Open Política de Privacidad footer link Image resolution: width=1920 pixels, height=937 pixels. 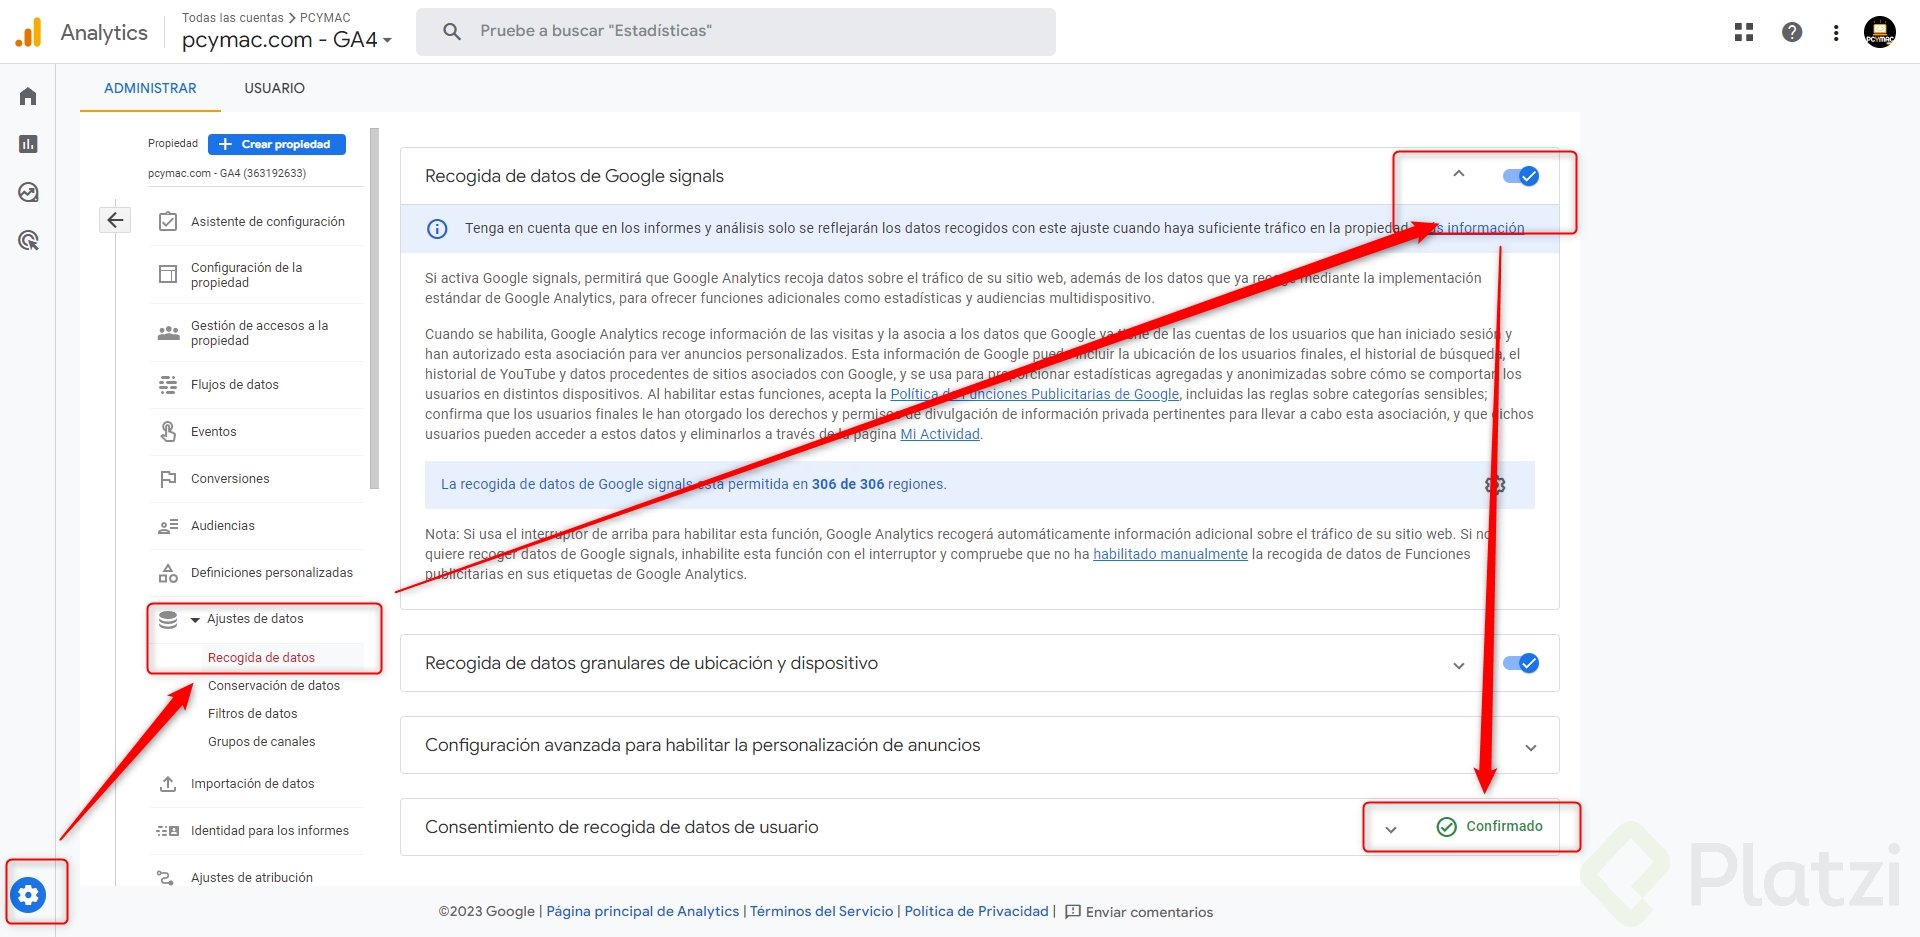(x=977, y=911)
